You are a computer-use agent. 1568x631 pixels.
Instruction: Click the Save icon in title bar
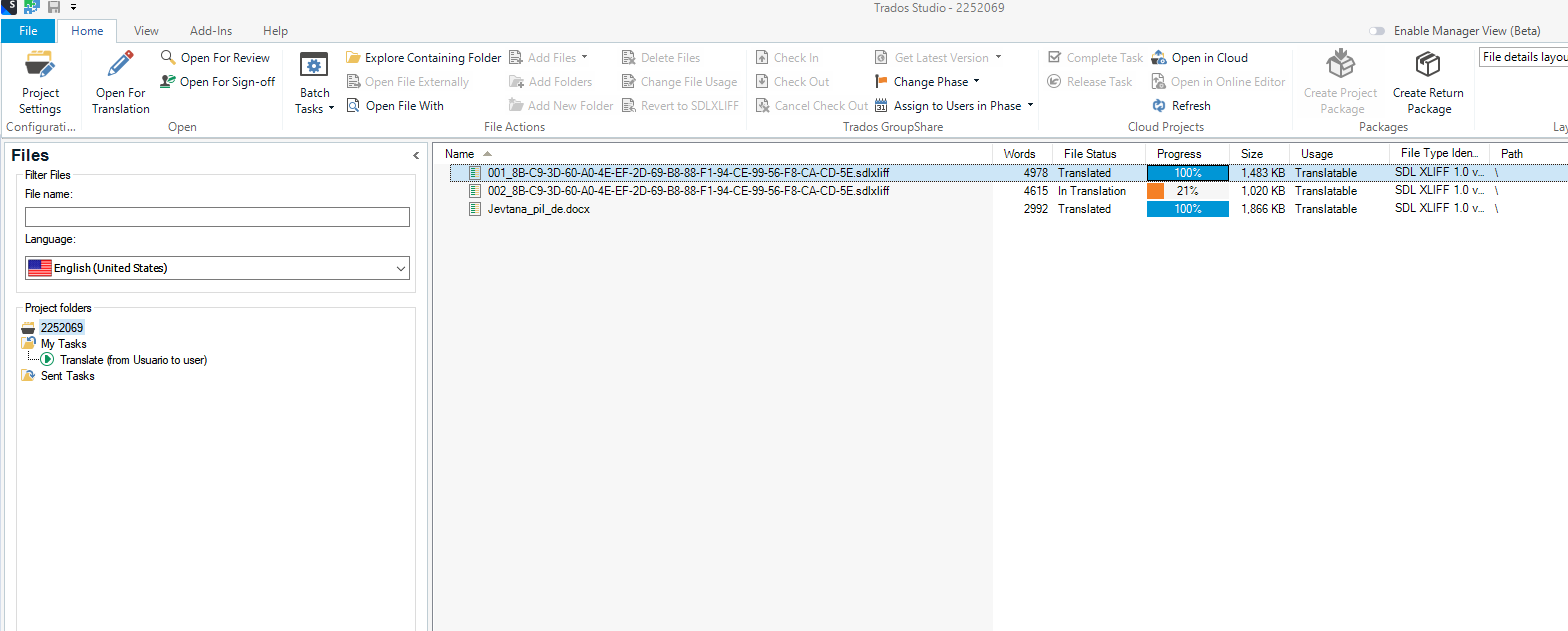click(x=54, y=7)
